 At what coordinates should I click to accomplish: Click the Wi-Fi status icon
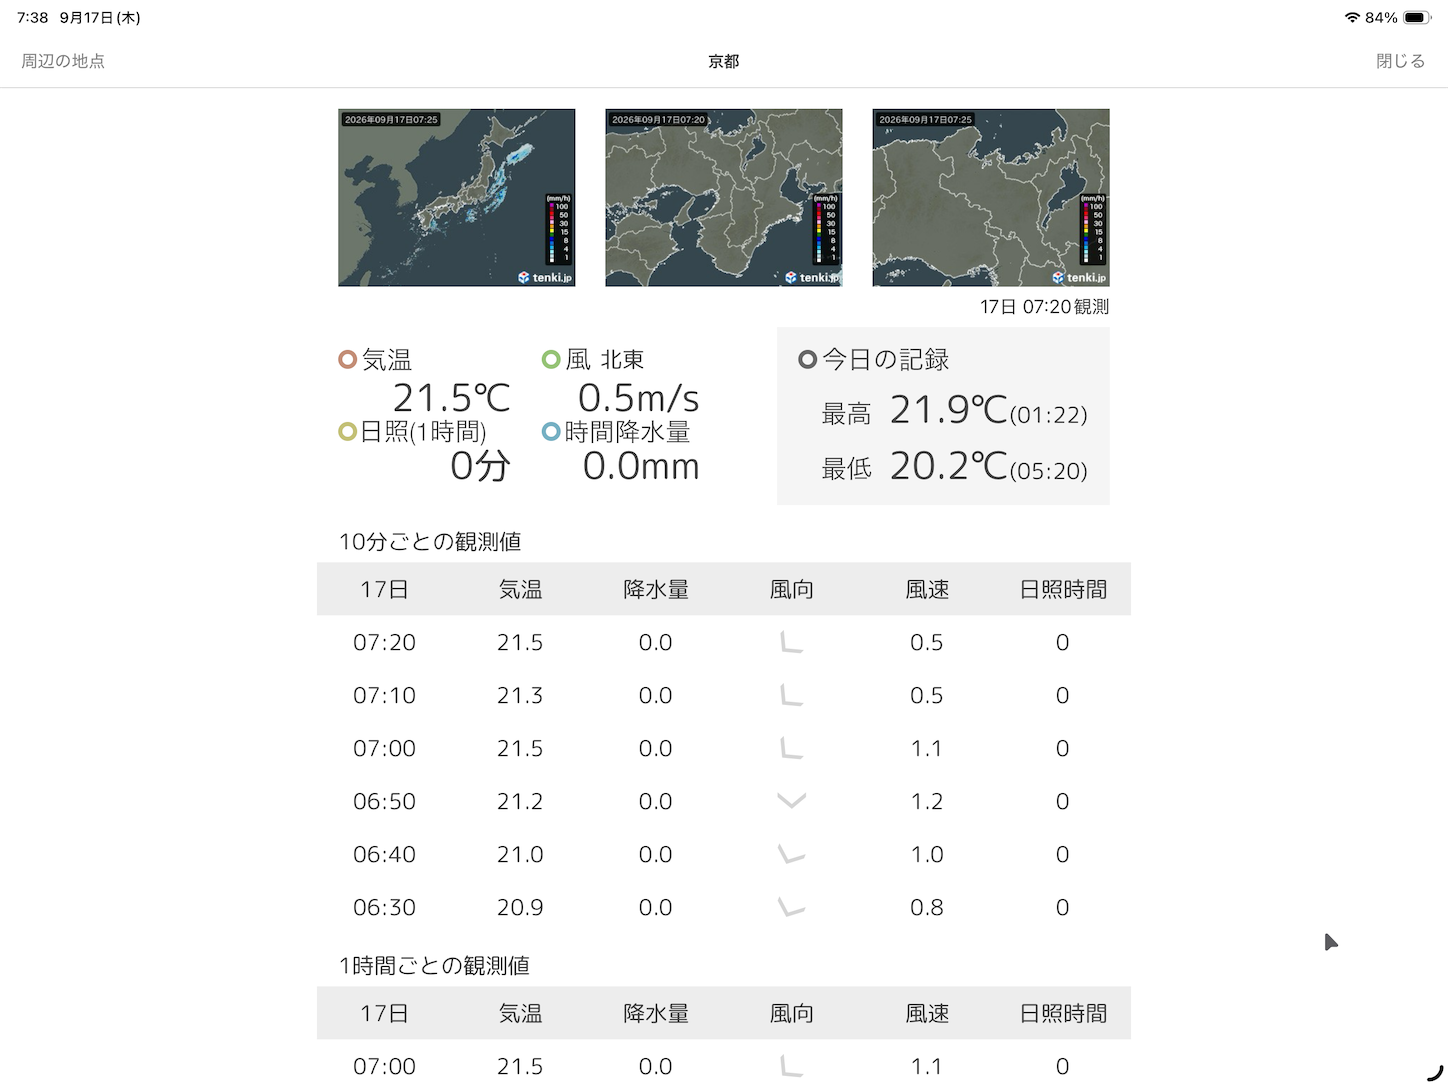[1352, 18]
